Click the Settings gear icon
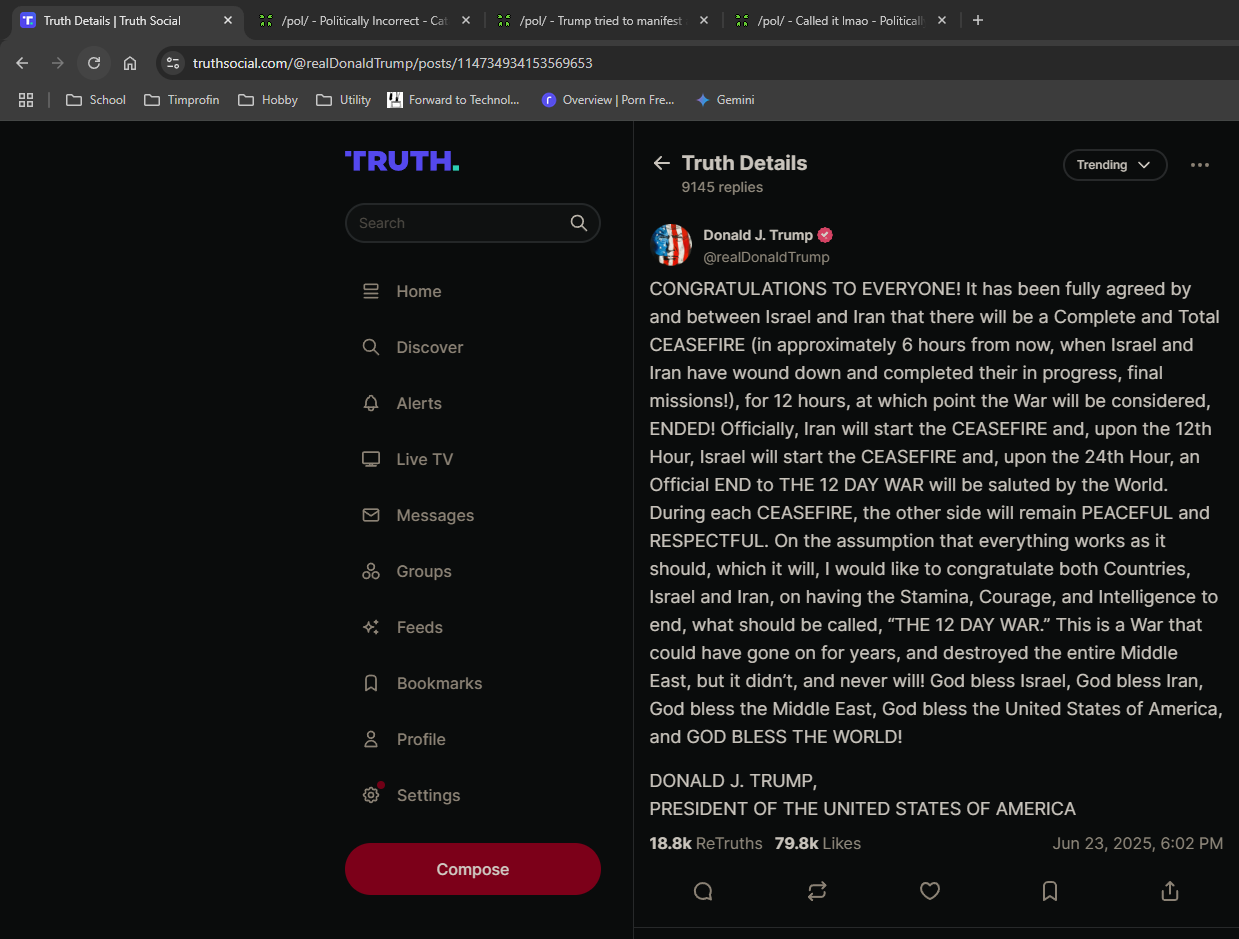 371,795
